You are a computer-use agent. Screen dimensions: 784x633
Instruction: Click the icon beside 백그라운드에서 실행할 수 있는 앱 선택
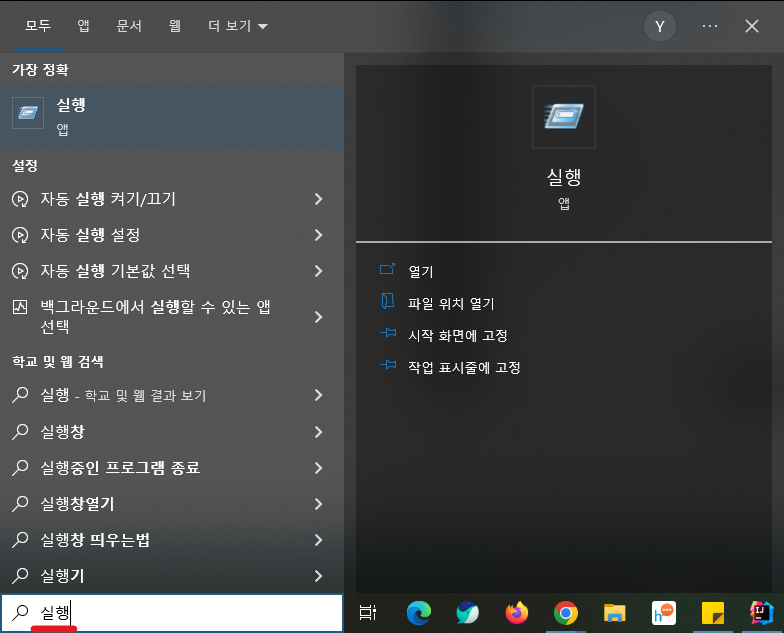pos(20,306)
